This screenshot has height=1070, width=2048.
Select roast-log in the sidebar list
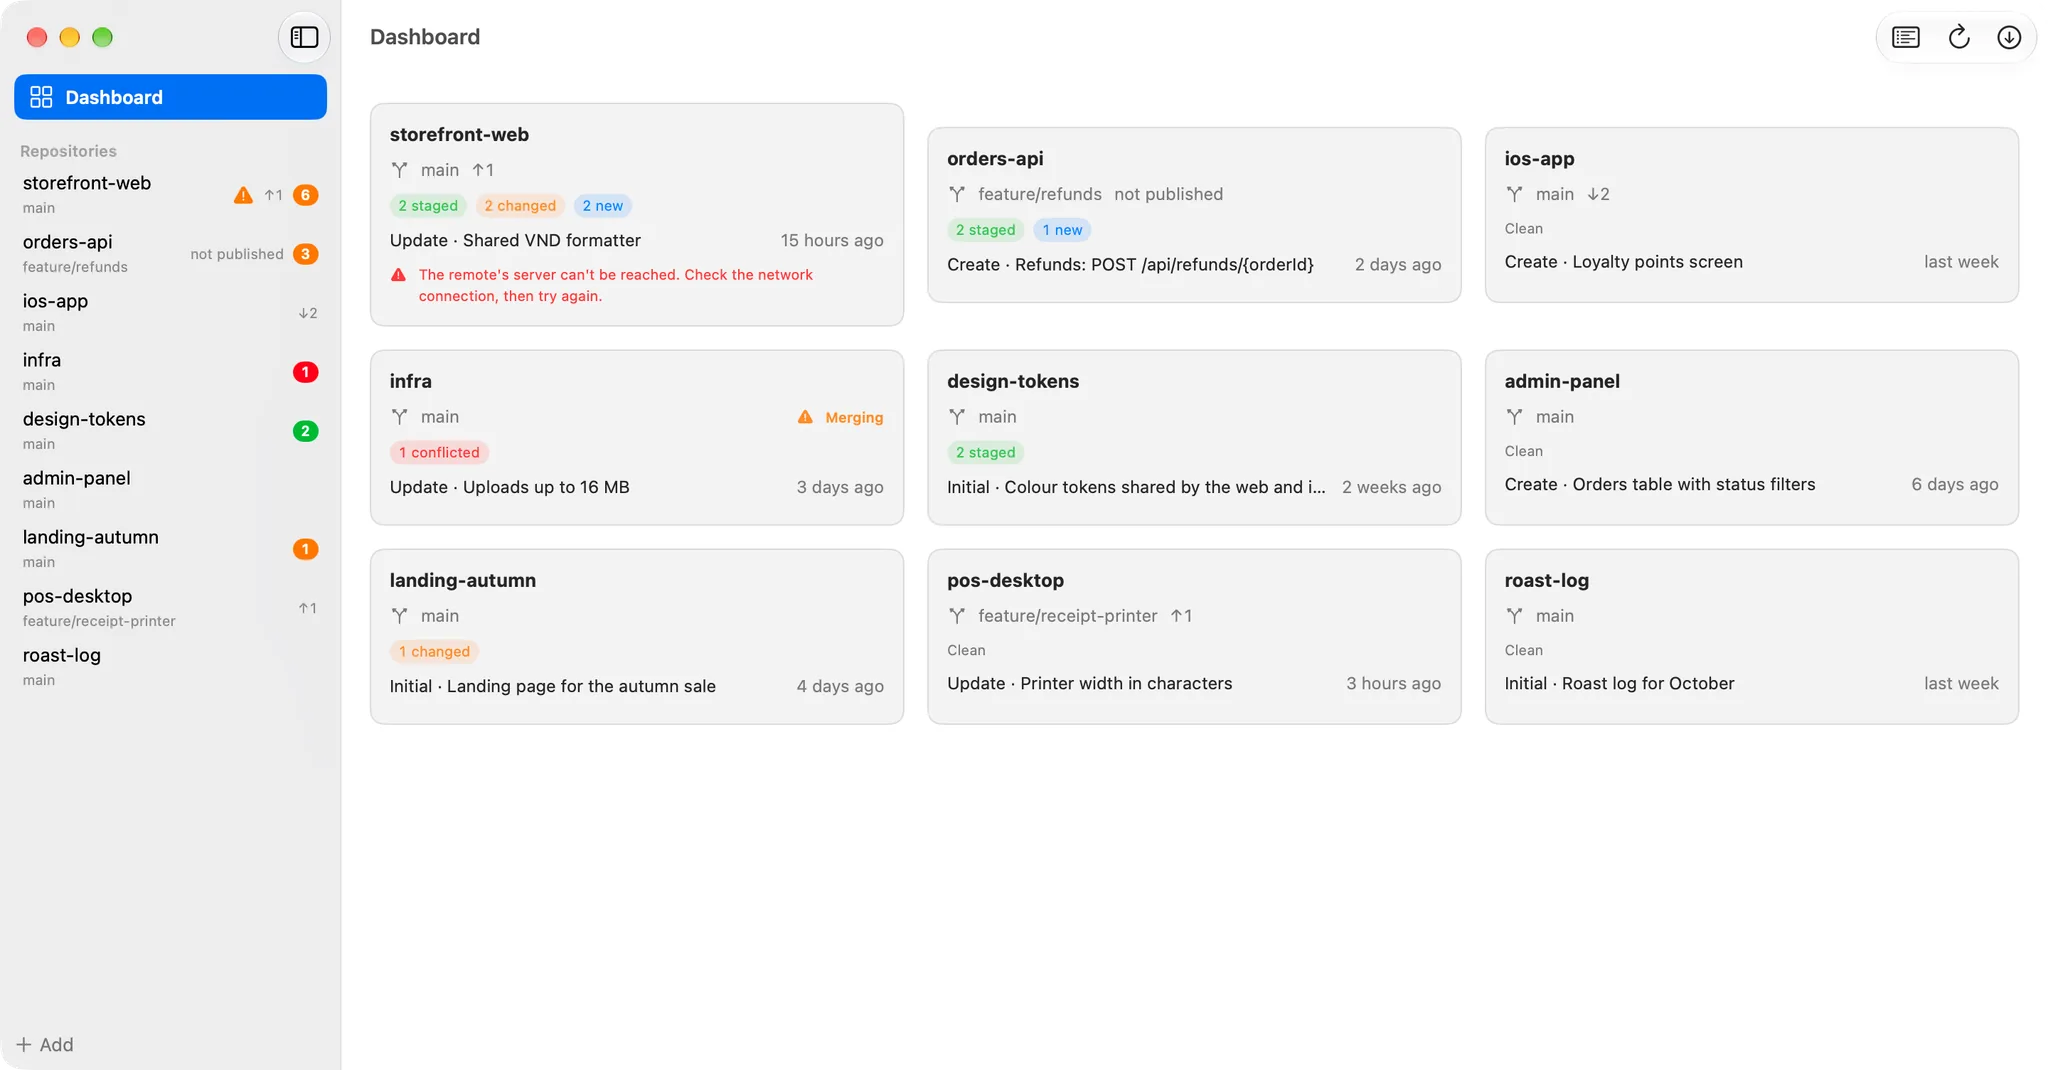(170, 666)
